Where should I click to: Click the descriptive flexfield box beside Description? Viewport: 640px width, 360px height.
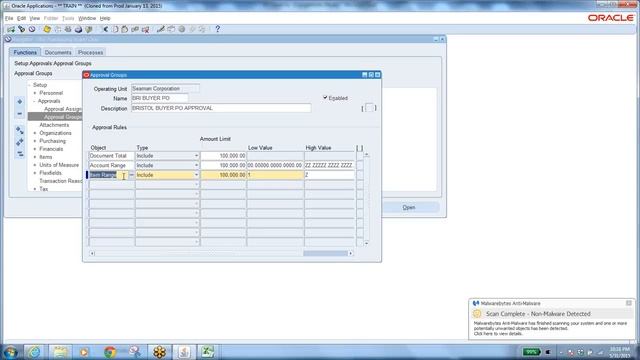coord(369,108)
